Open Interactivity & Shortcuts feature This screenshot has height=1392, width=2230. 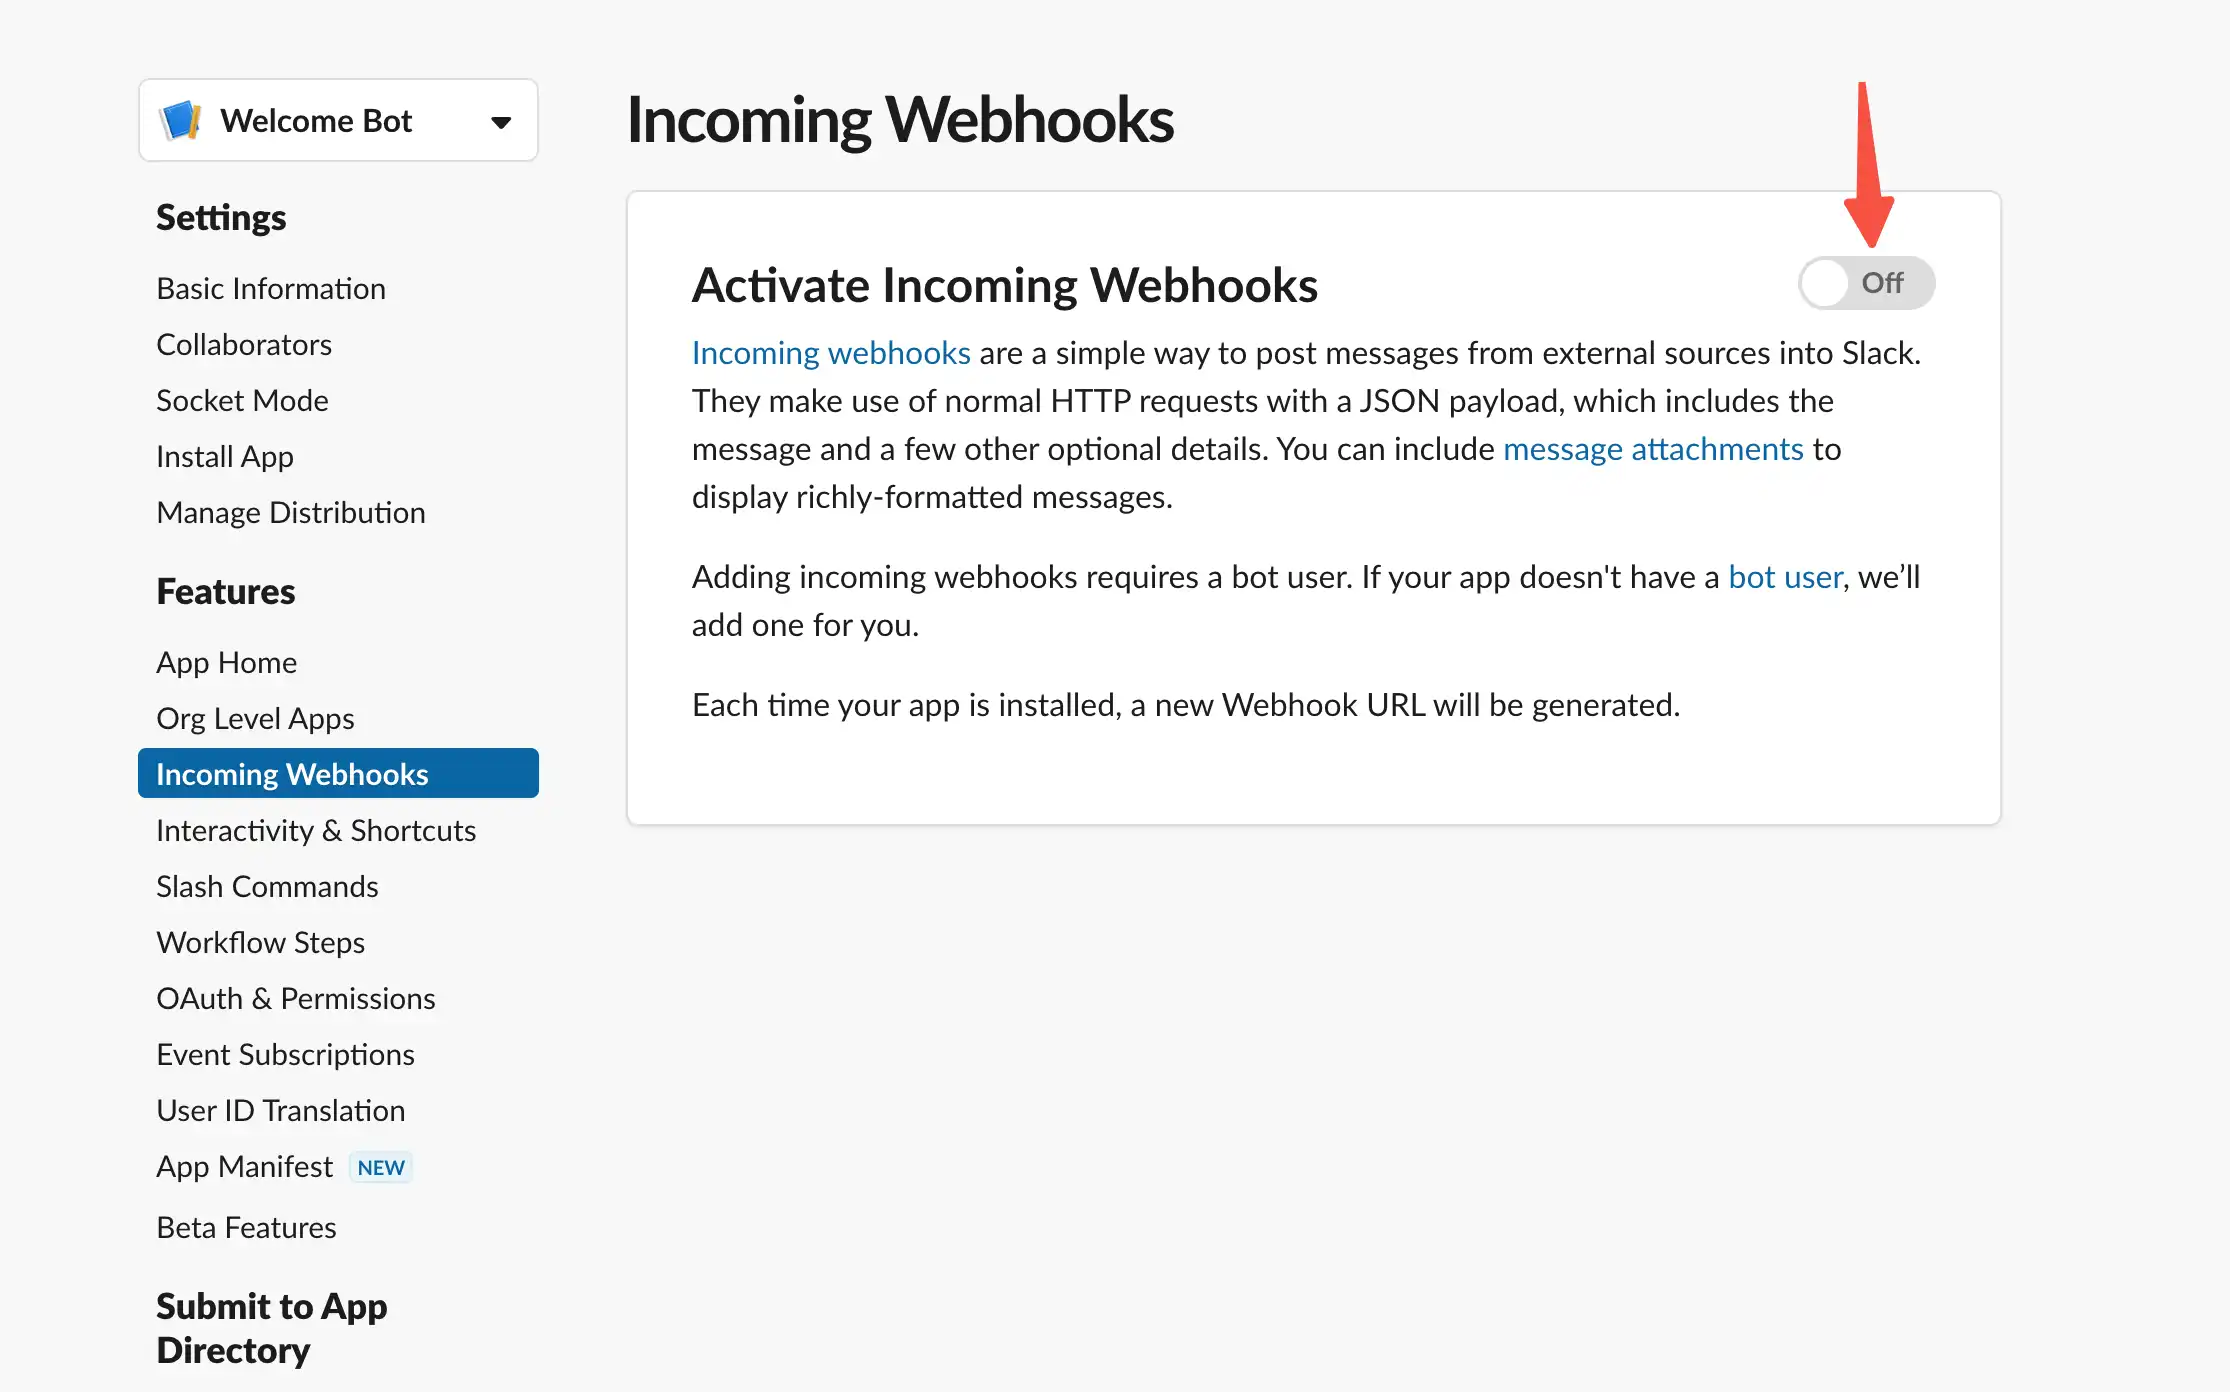coord(316,830)
